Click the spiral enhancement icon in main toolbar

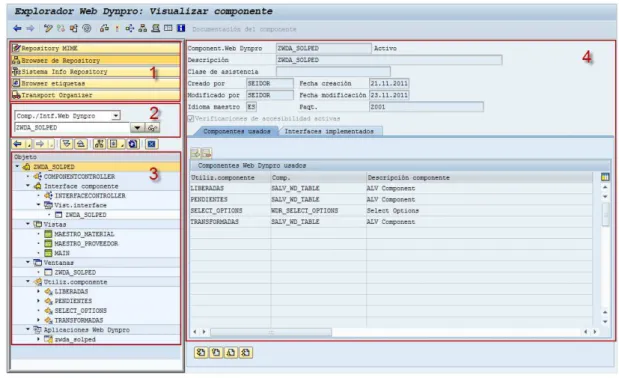(87, 28)
